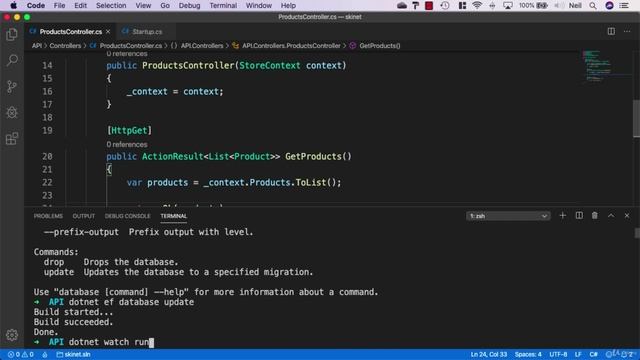Open the battery status in menu bar
Image resolution: width=640 pixels, height=360 pixels.
click(533, 5)
